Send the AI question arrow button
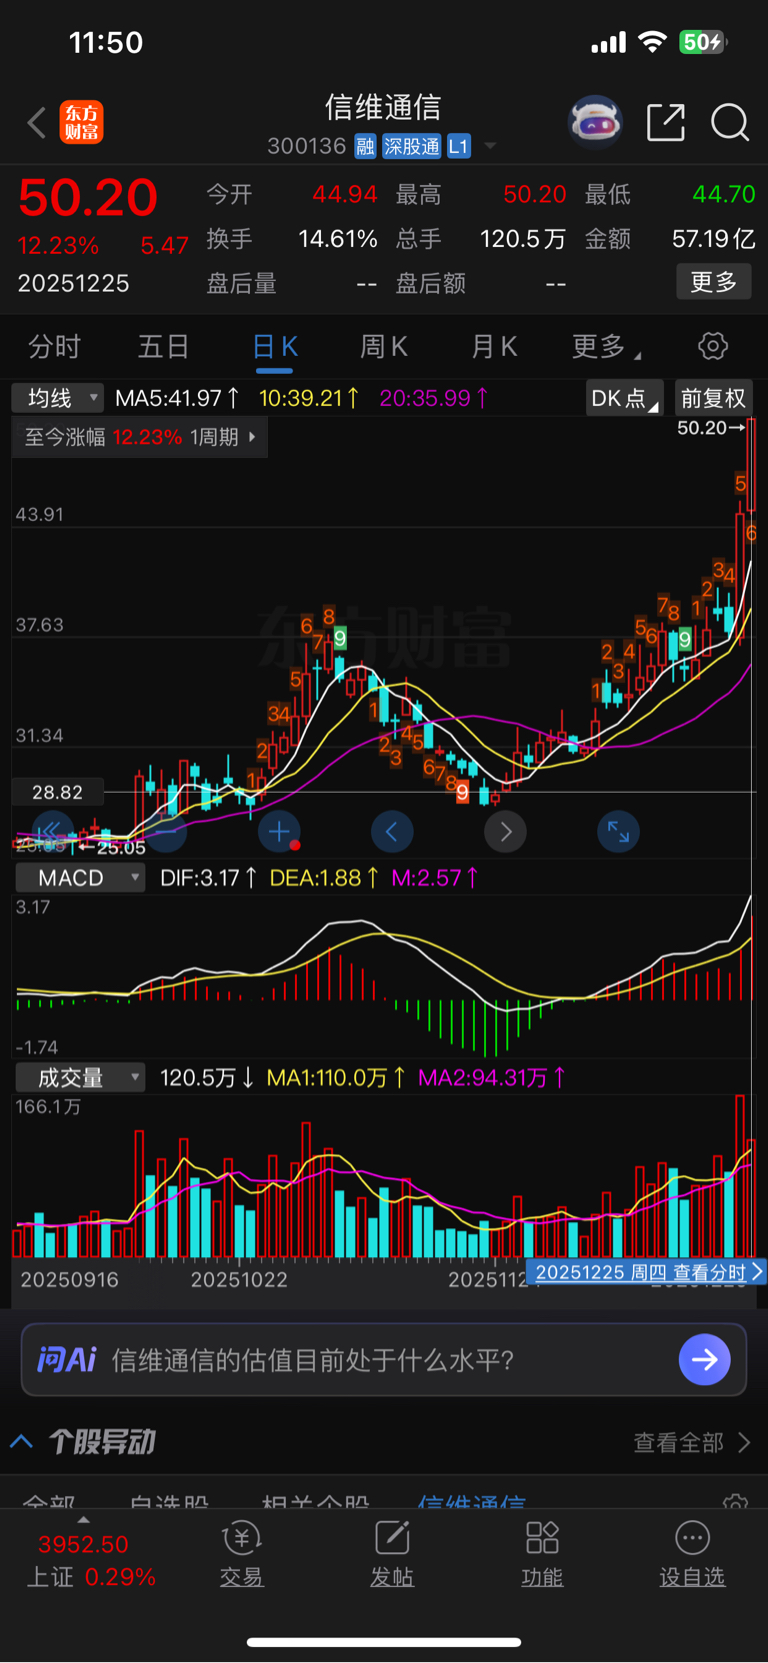 (x=705, y=1360)
